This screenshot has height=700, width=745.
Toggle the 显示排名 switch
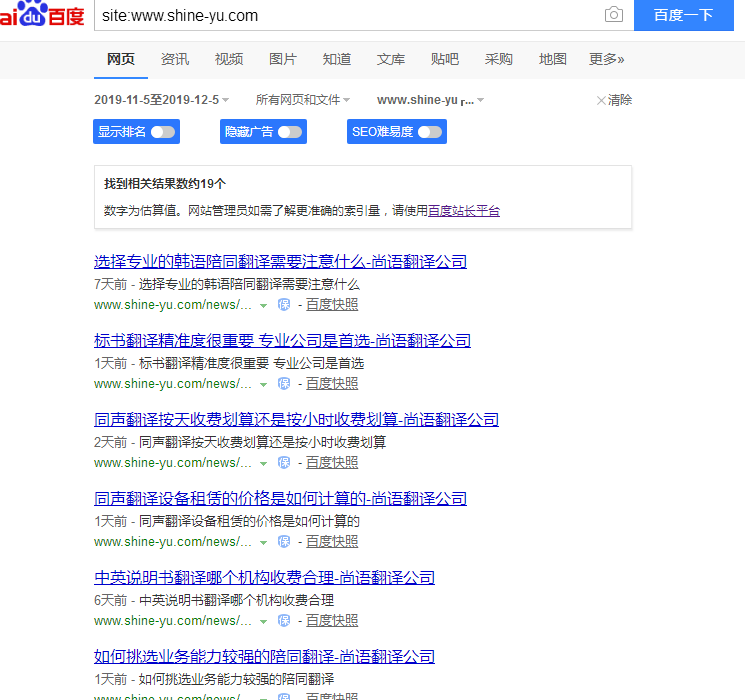click(x=163, y=132)
